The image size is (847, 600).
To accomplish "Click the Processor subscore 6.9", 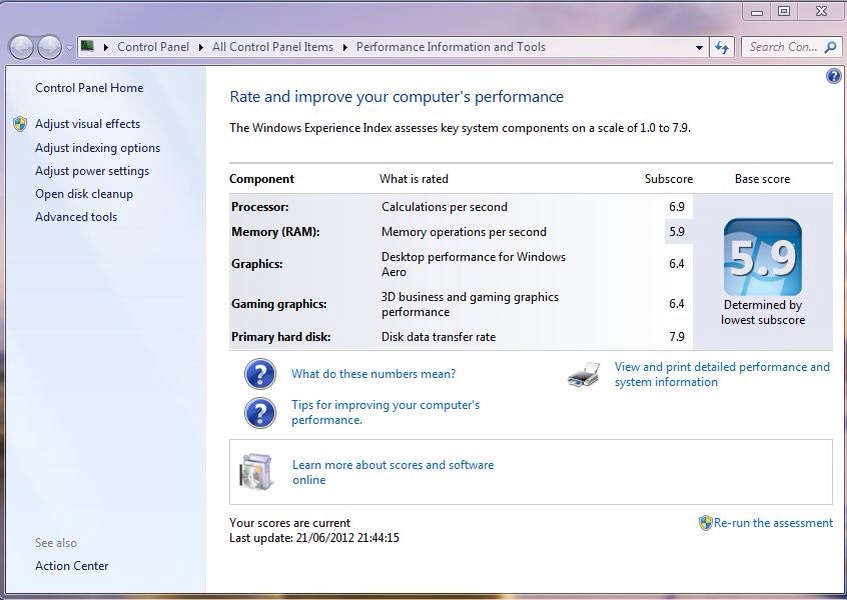I will click(x=676, y=207).
